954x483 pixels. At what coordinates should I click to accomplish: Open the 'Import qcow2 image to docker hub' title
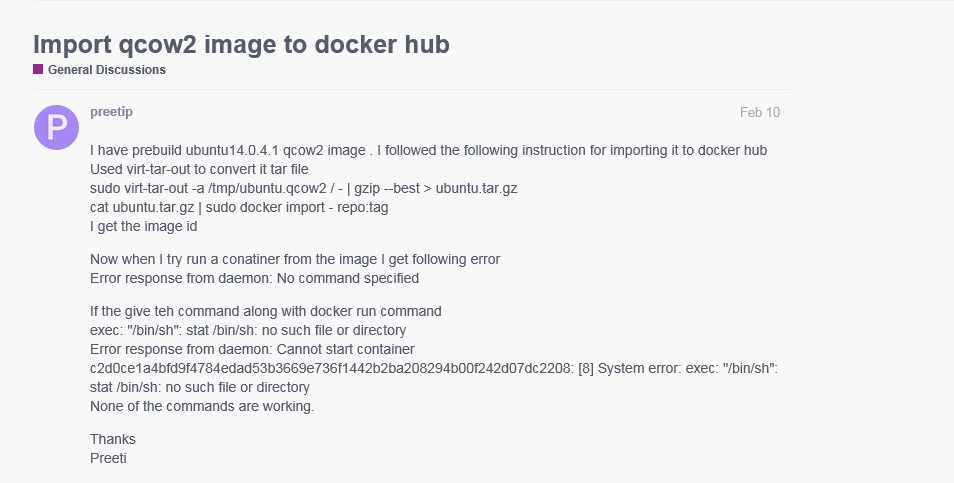pyautogui.click(x=241, y=44)
